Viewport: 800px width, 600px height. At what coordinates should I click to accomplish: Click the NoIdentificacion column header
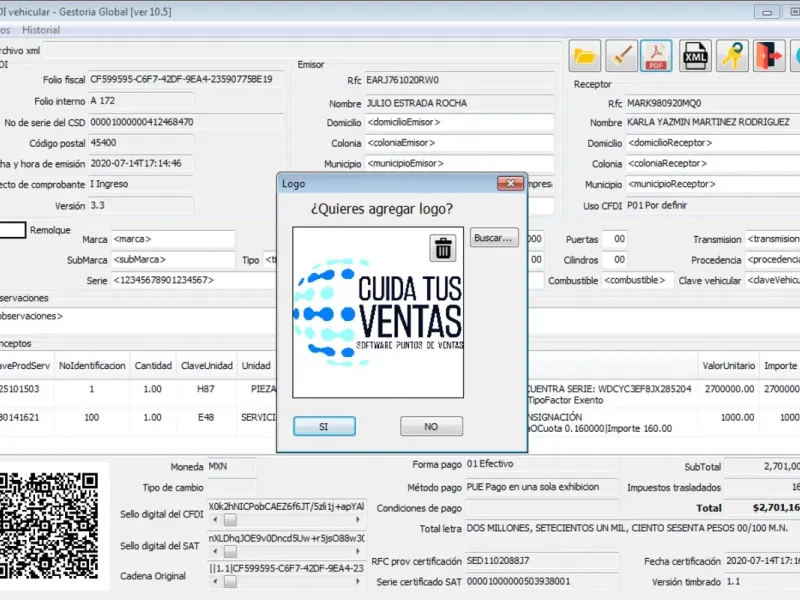(92, 366)
